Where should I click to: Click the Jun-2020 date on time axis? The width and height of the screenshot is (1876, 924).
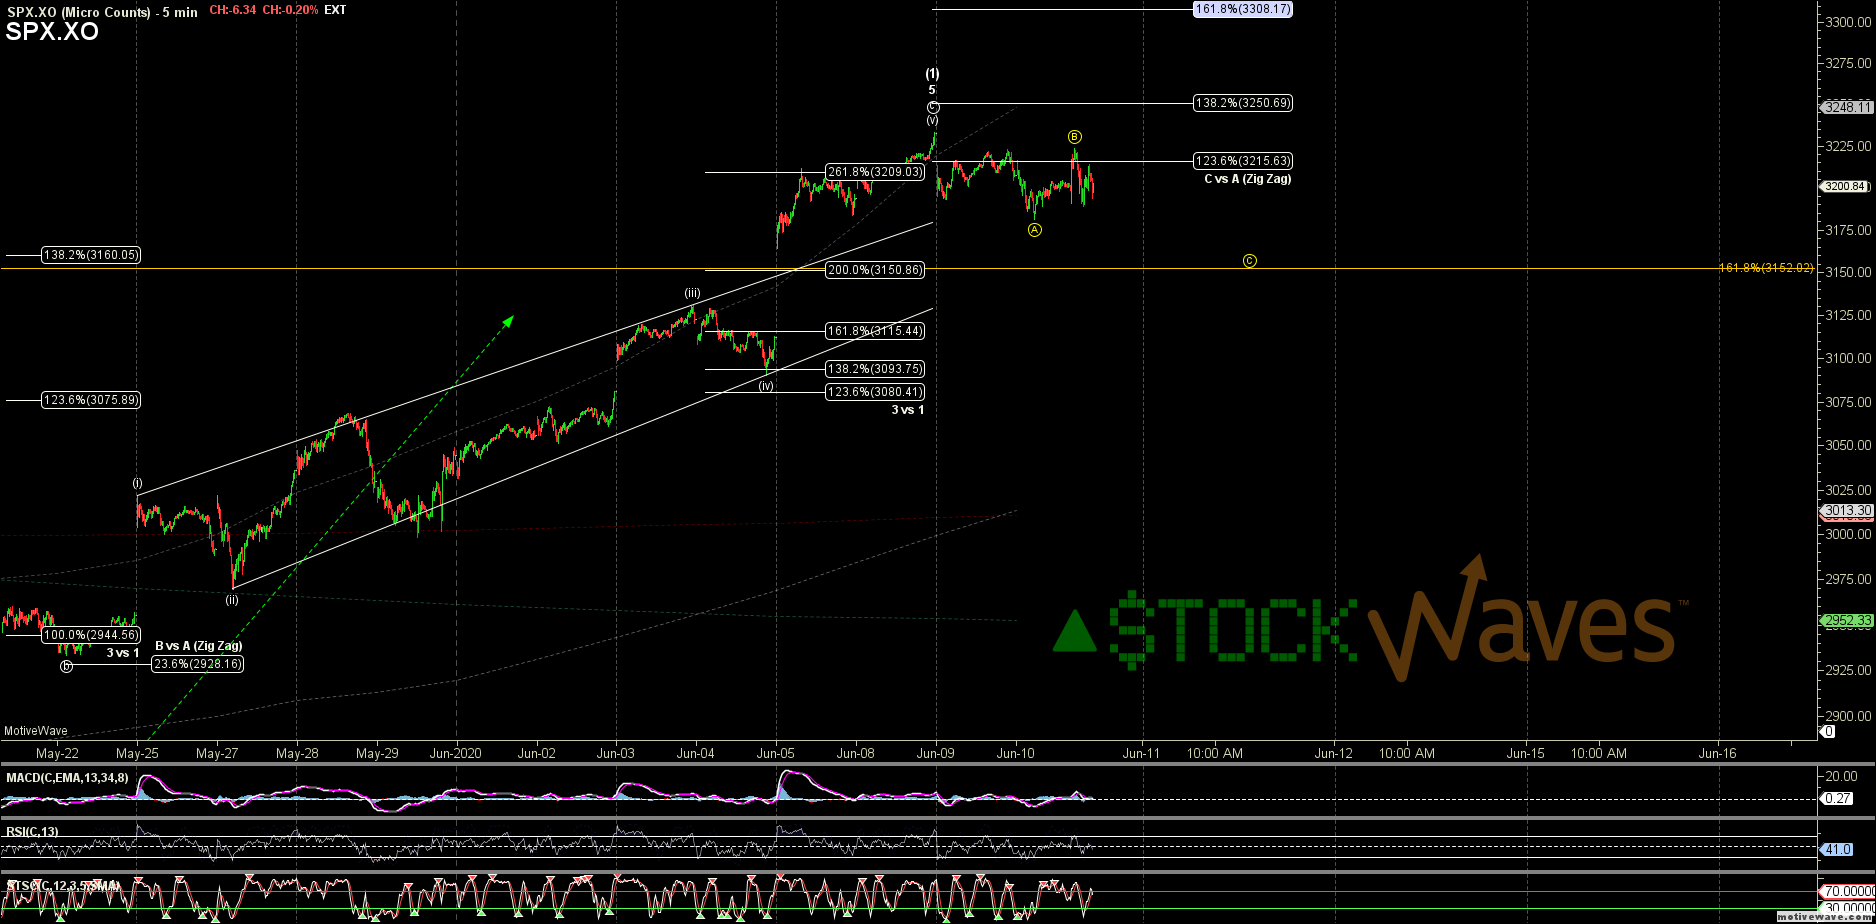point(456,753)
